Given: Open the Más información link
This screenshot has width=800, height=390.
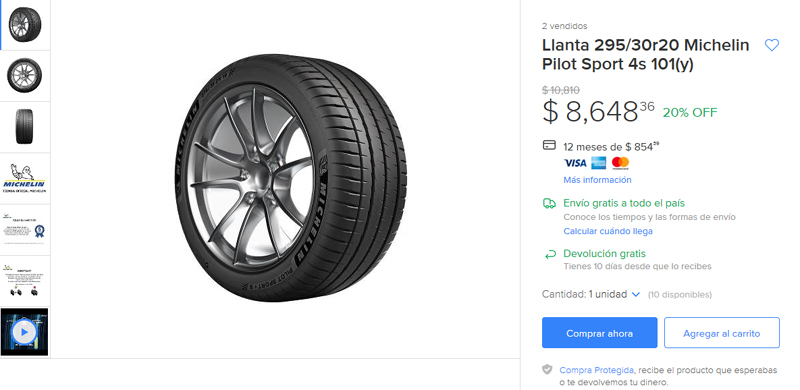Looking at the screenshot, I should point(597,180).
